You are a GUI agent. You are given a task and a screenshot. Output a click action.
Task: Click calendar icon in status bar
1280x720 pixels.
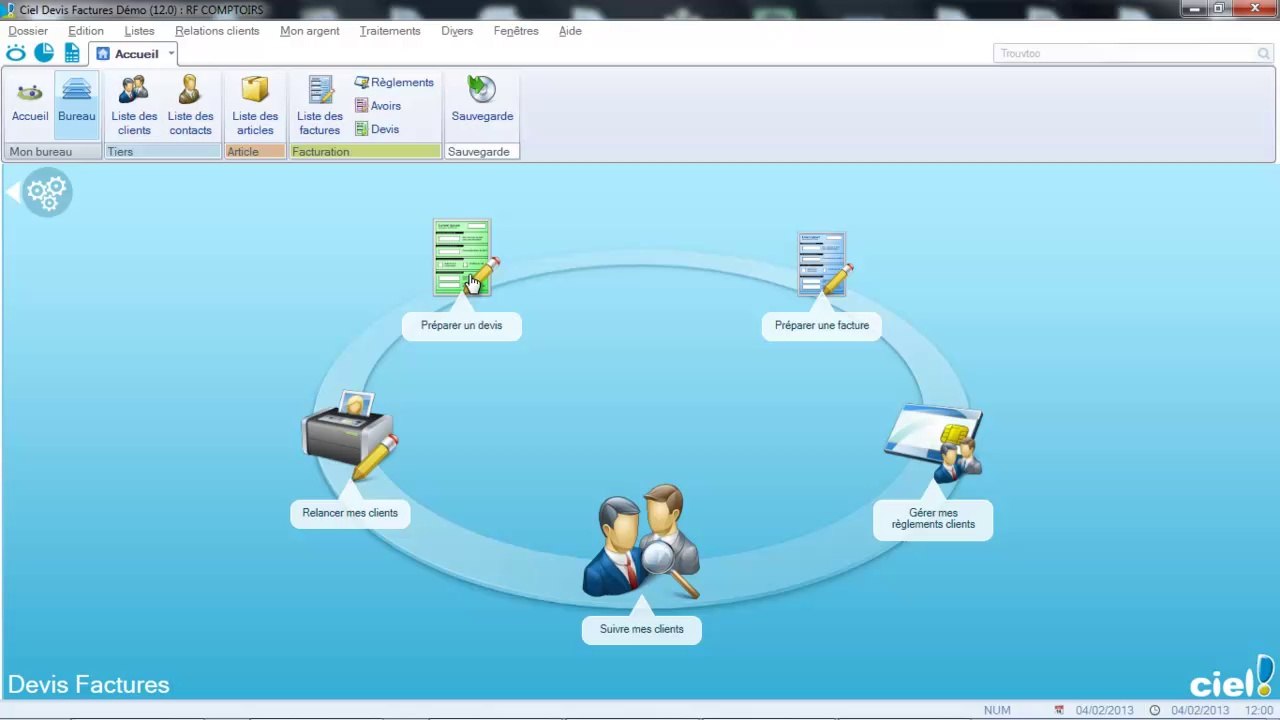(1059, 710)
